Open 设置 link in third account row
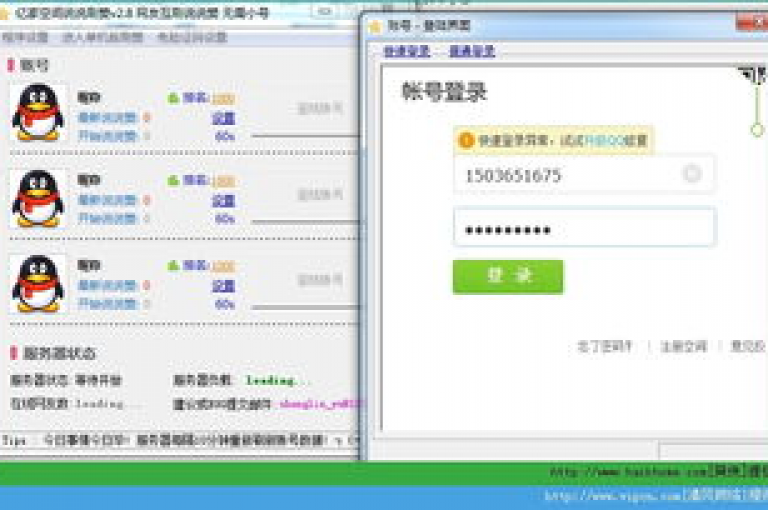 point(223,286)
